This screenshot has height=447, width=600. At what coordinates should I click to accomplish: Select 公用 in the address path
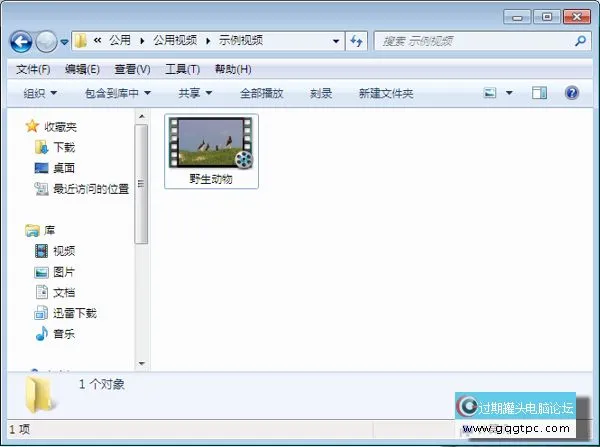(120, 40)
